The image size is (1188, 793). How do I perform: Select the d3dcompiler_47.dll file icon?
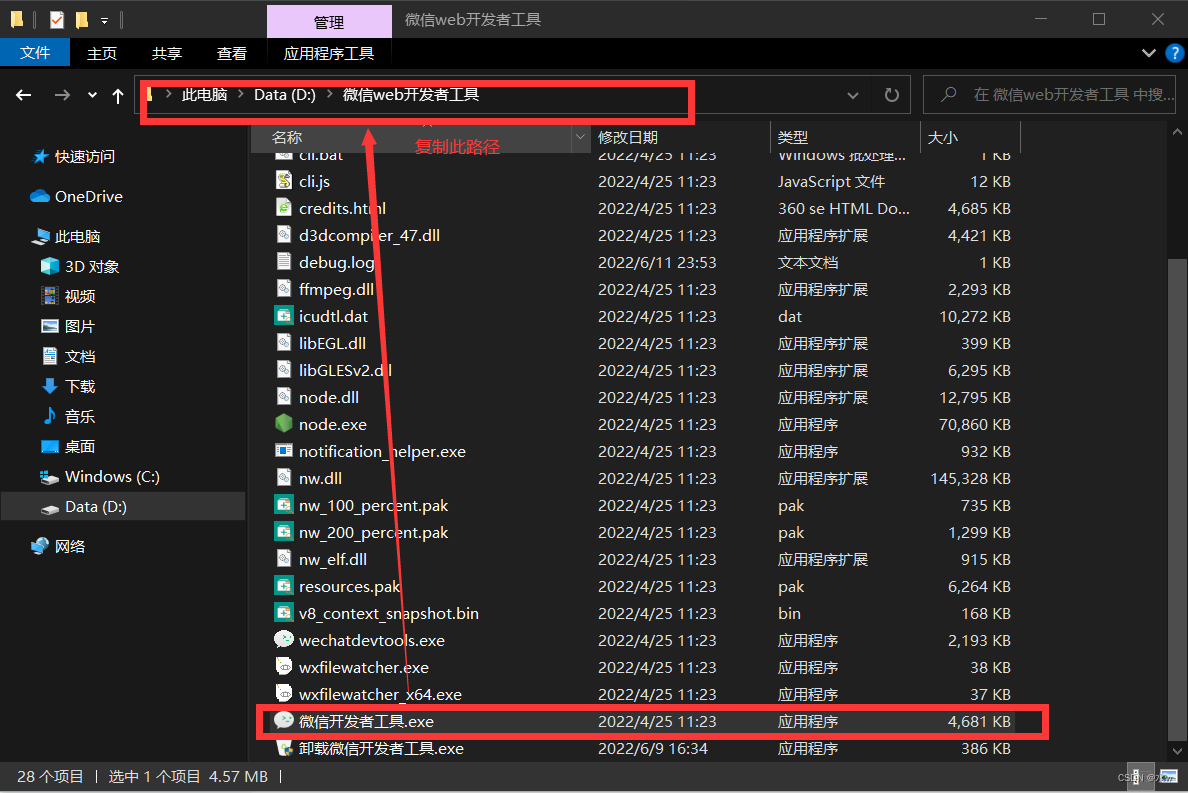284,235
